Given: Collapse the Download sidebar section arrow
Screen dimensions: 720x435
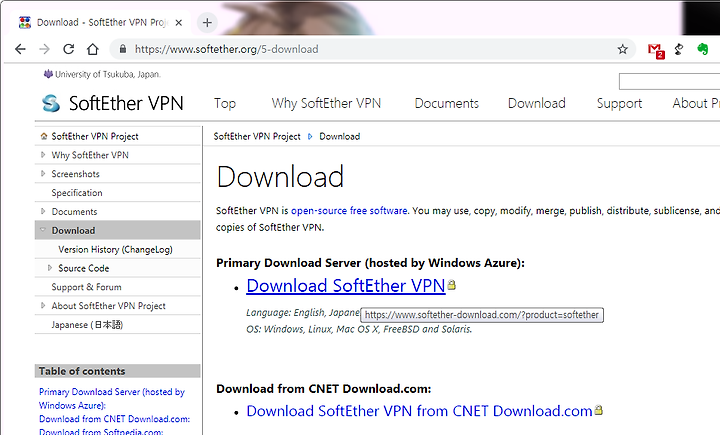Looking at the screenshot, I should click(43, 230).
